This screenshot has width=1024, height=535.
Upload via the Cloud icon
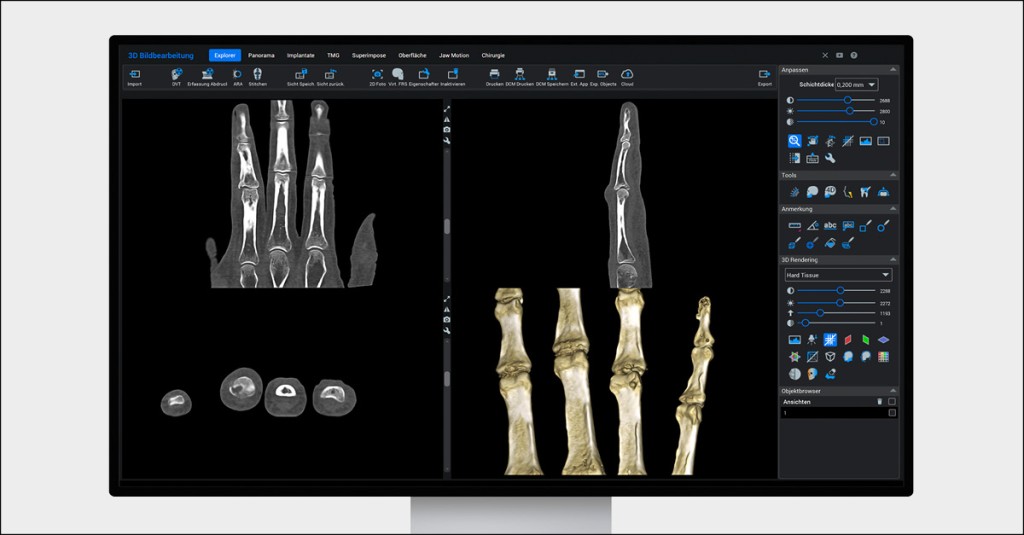pos(627,75)
